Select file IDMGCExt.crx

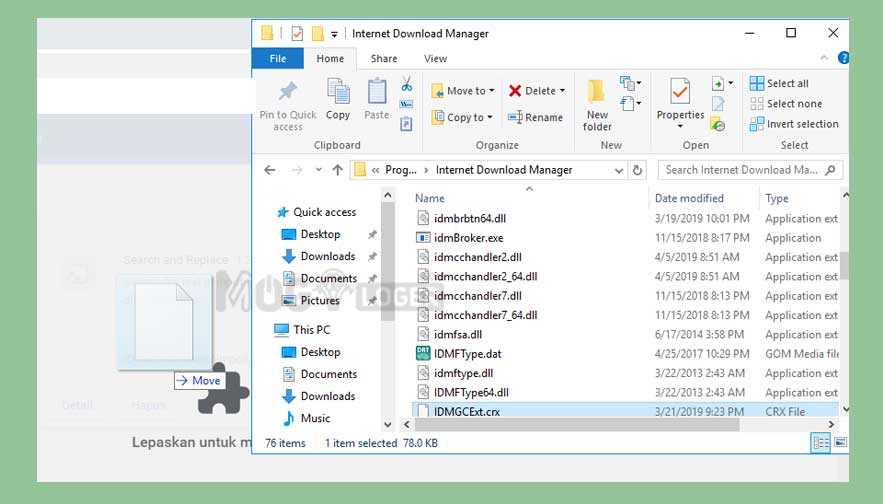pos(466,411)
